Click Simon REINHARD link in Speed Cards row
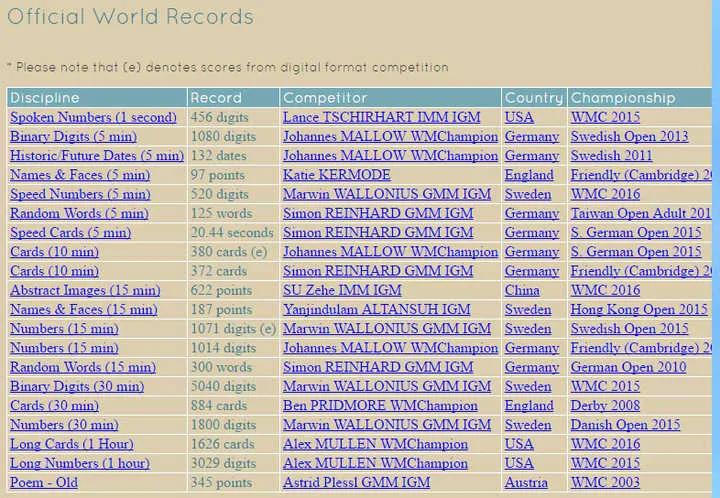Image resolution: width=720 pixels, height=498 pixels. (378, 233)
